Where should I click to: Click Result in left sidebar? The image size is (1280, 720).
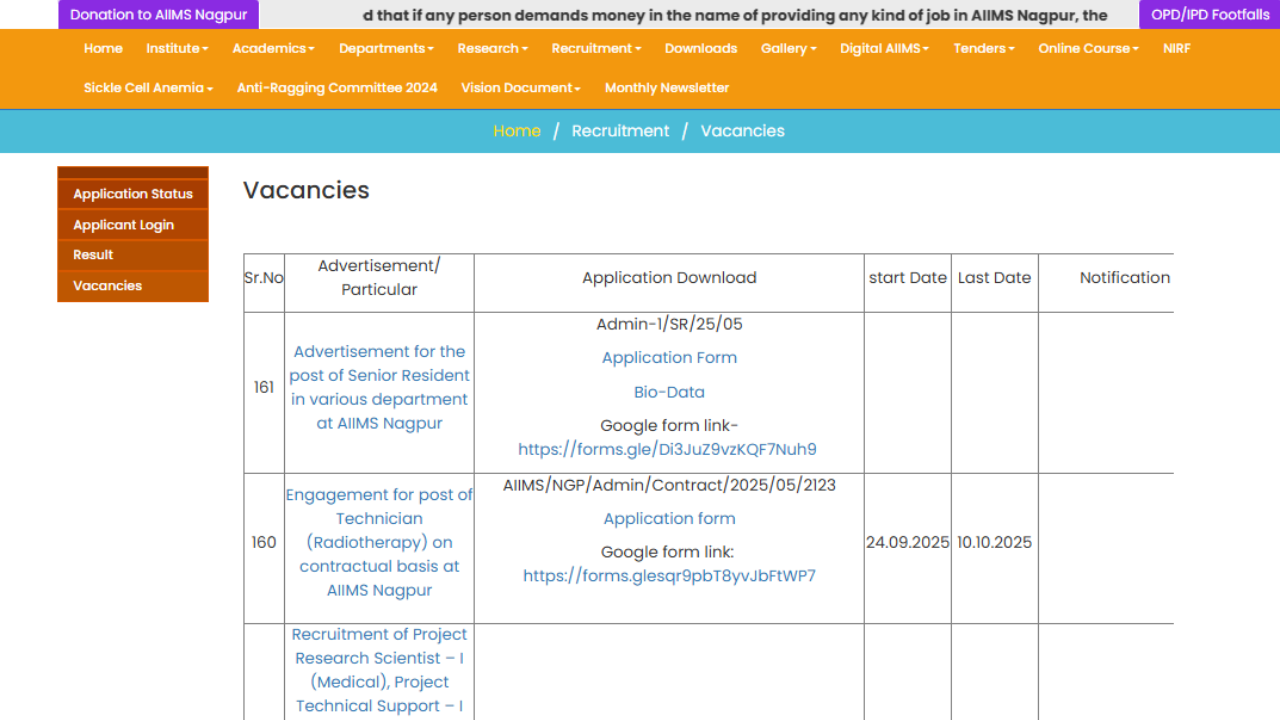(x=93, y=255)
